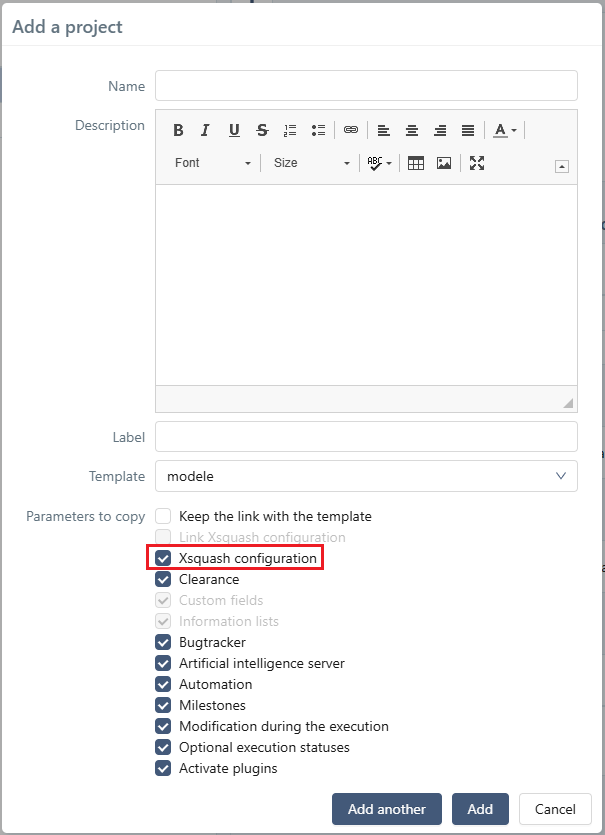Insert an image into the description
605x835 pixels.
pyautogui.click(x=444, y=163)
